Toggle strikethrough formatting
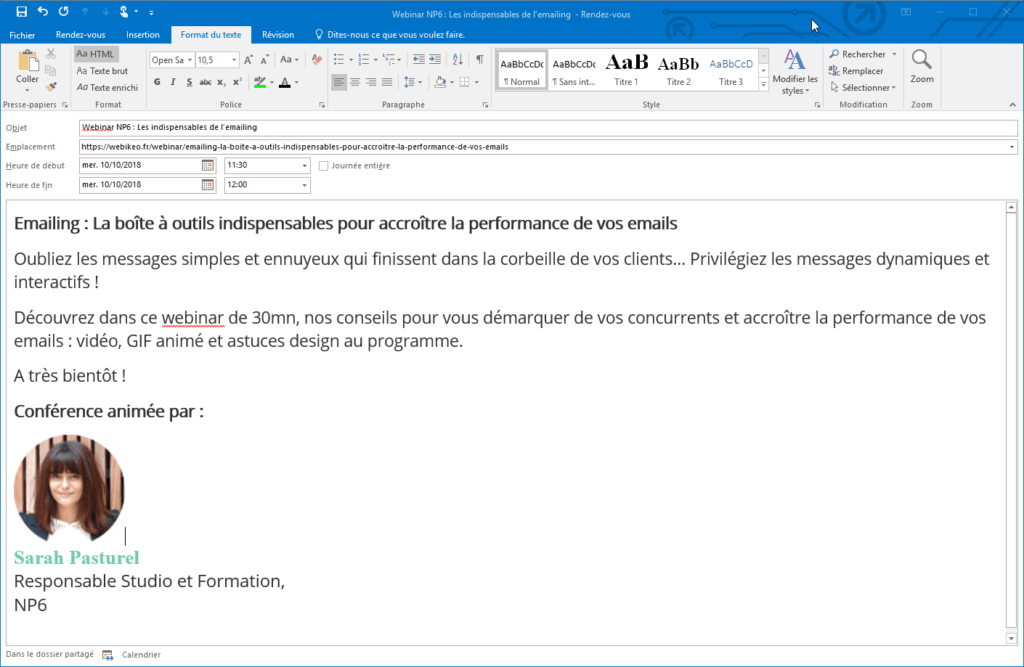This screenshot has height=667, width=1024. [205, 82]
